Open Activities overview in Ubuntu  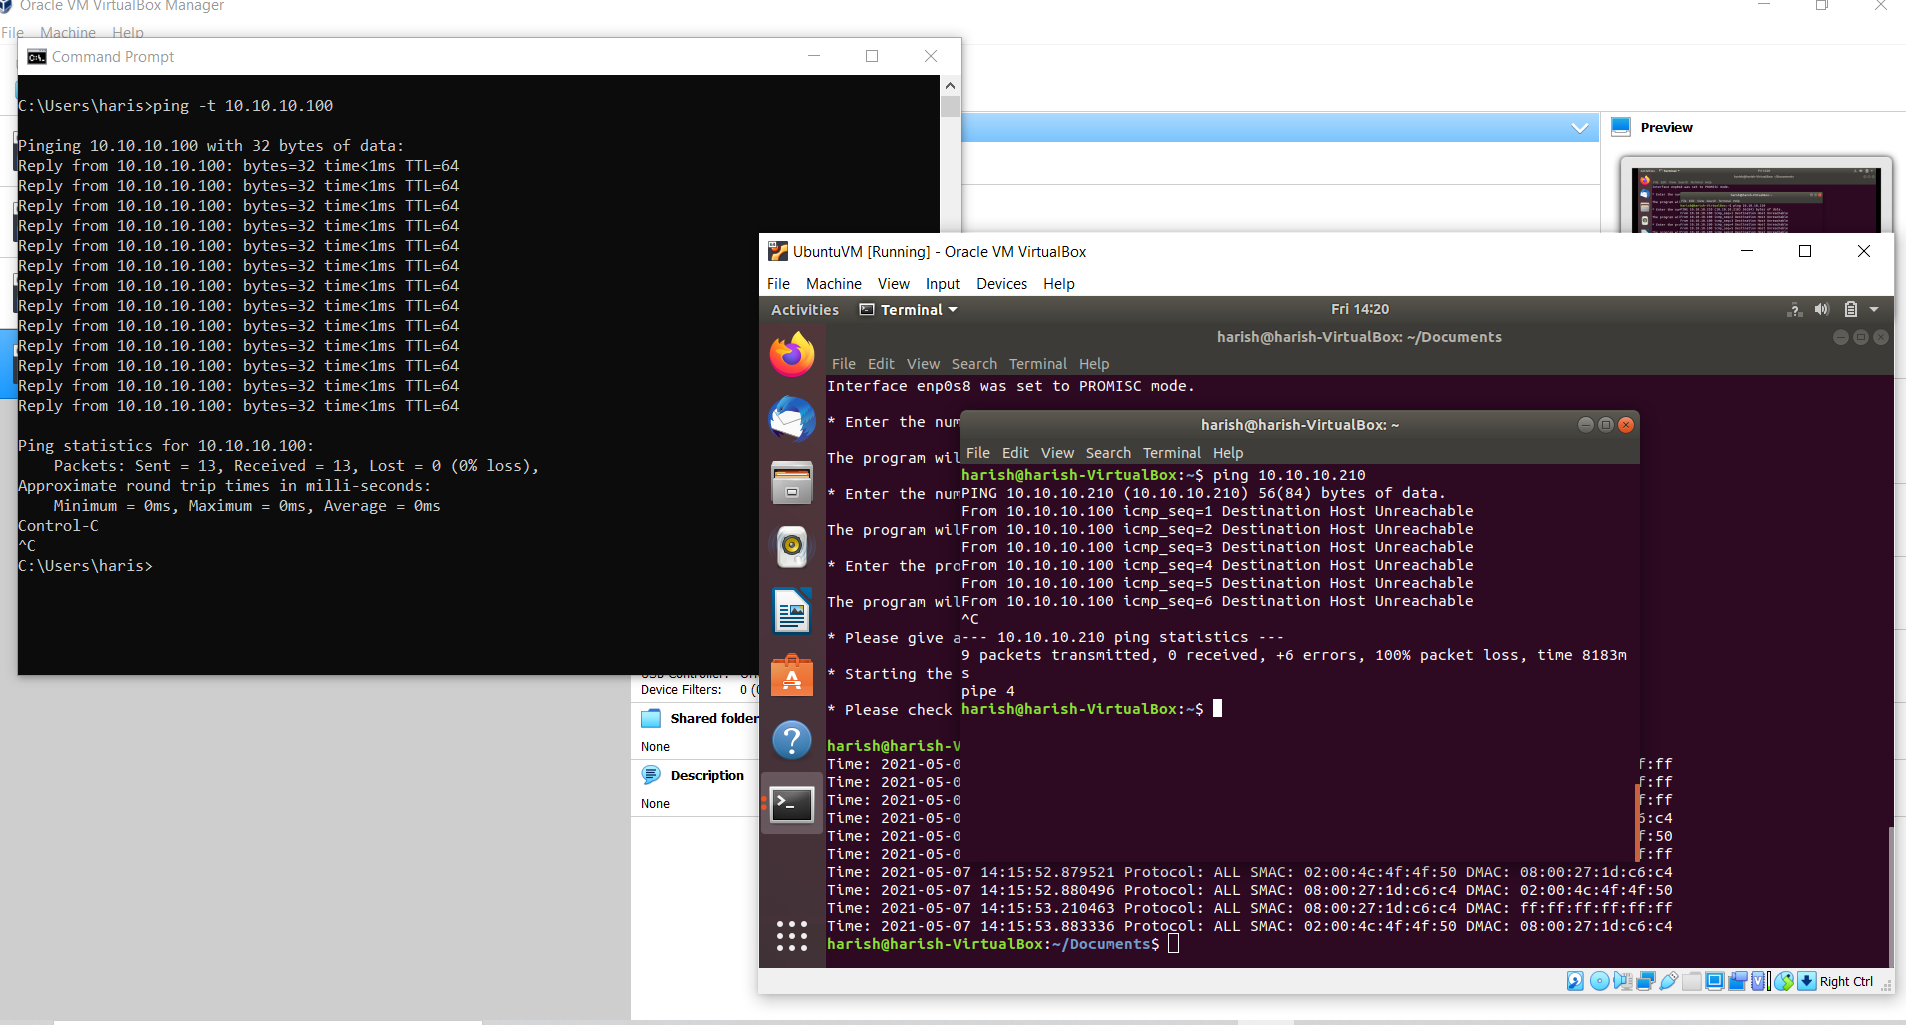(x=805, y=310)
